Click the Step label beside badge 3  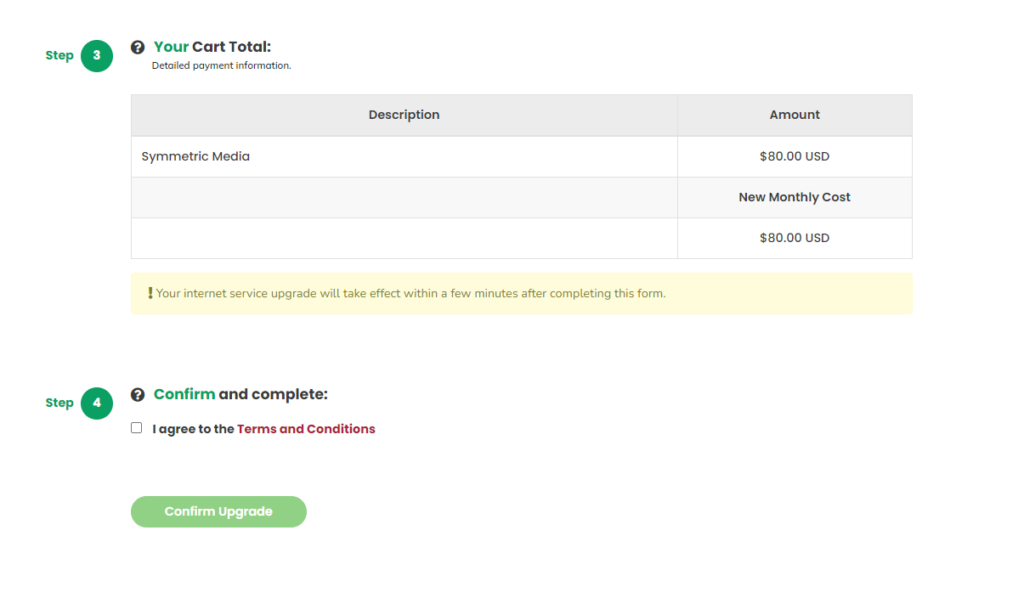coord(59,55)
